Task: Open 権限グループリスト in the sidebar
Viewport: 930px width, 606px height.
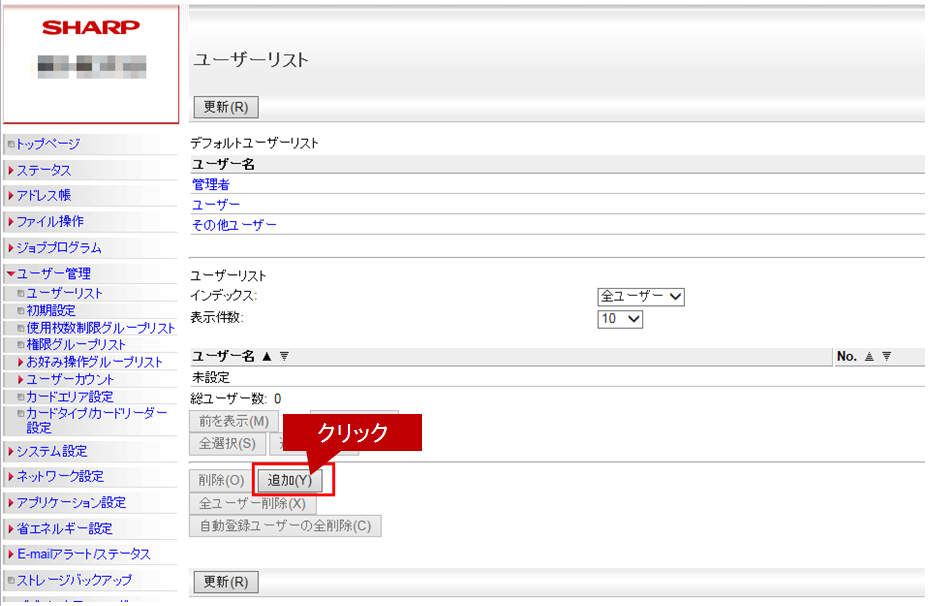Action: [x=76, y=345]
